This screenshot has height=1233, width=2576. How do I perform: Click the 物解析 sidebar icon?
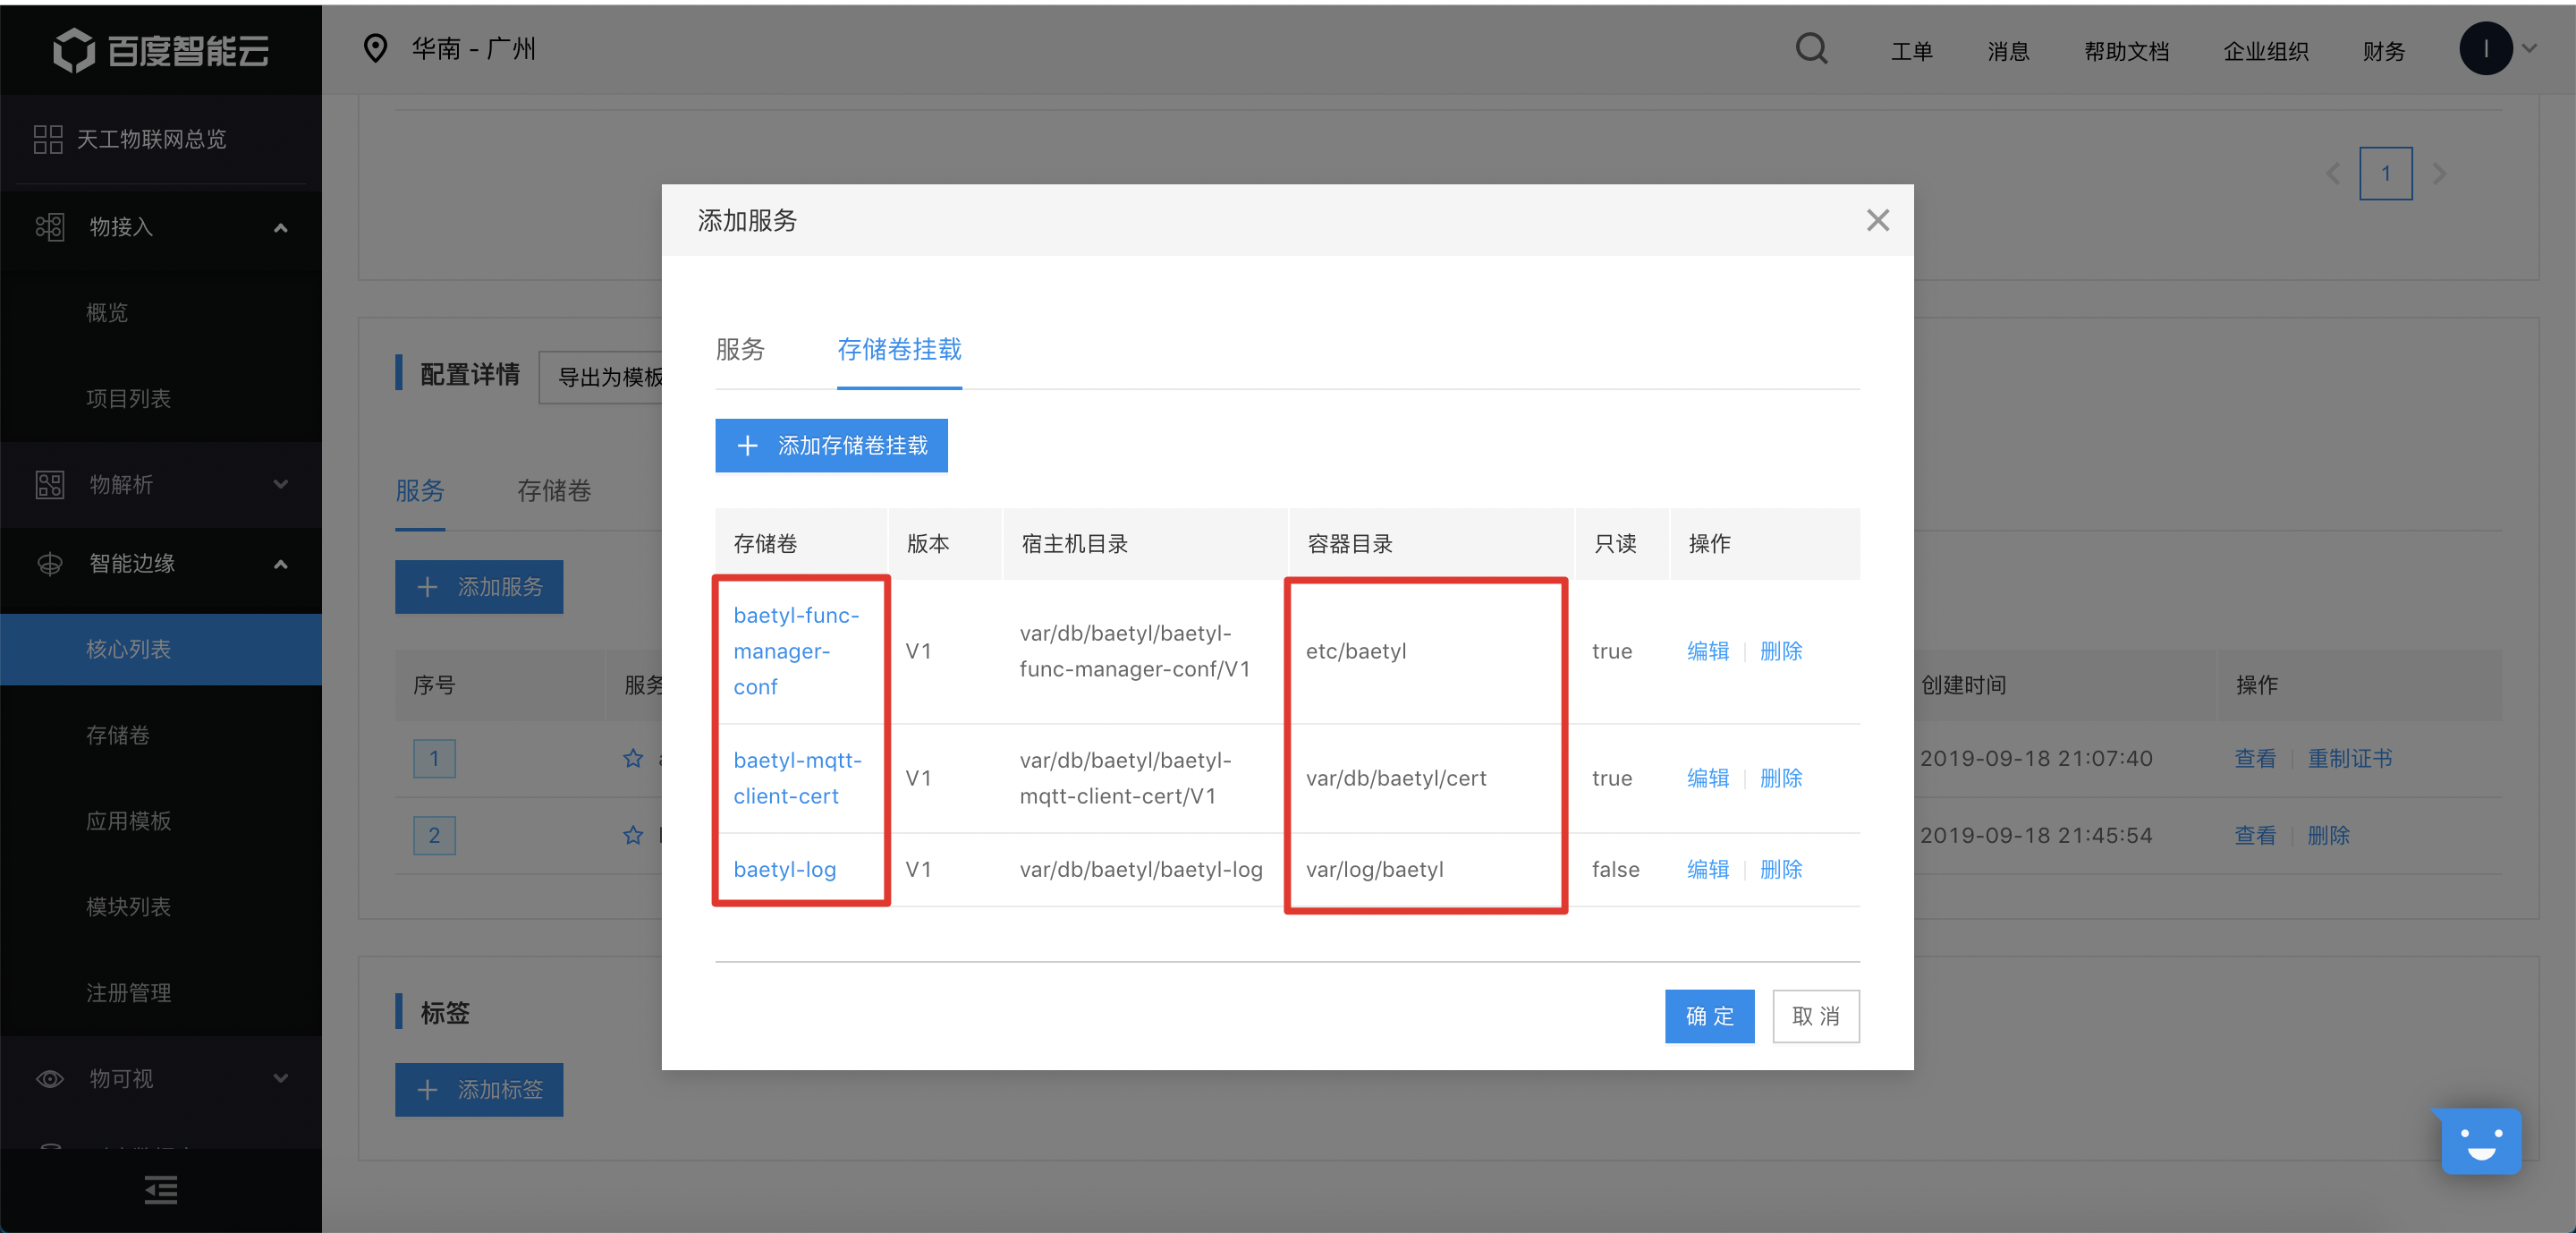pos(49,485)
